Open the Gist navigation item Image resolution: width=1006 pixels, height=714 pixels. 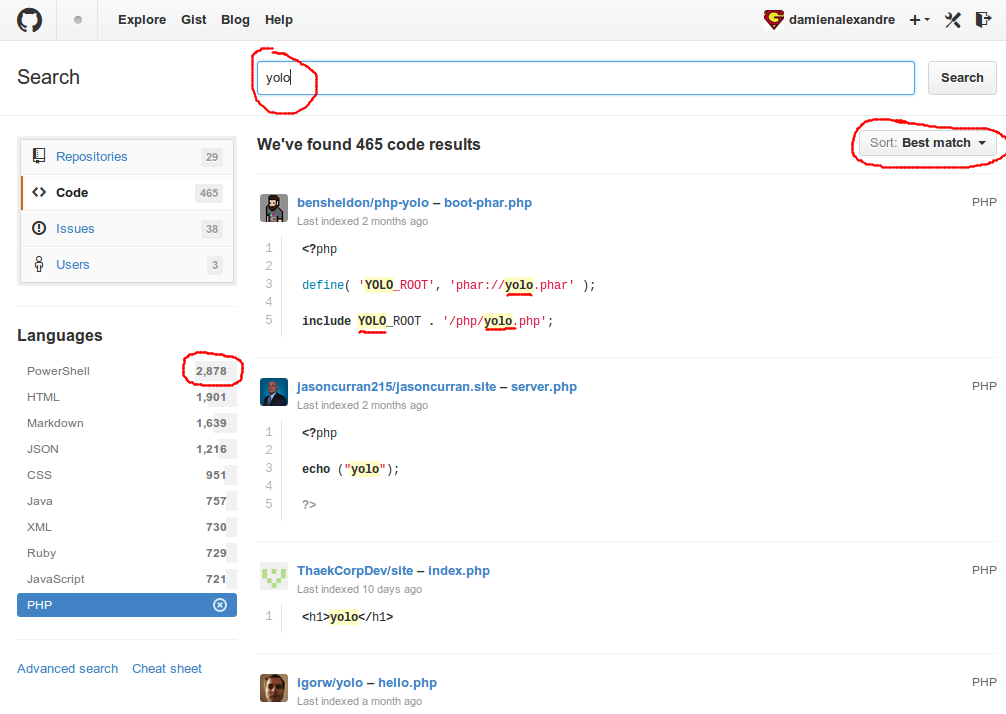tap(194, 20)
